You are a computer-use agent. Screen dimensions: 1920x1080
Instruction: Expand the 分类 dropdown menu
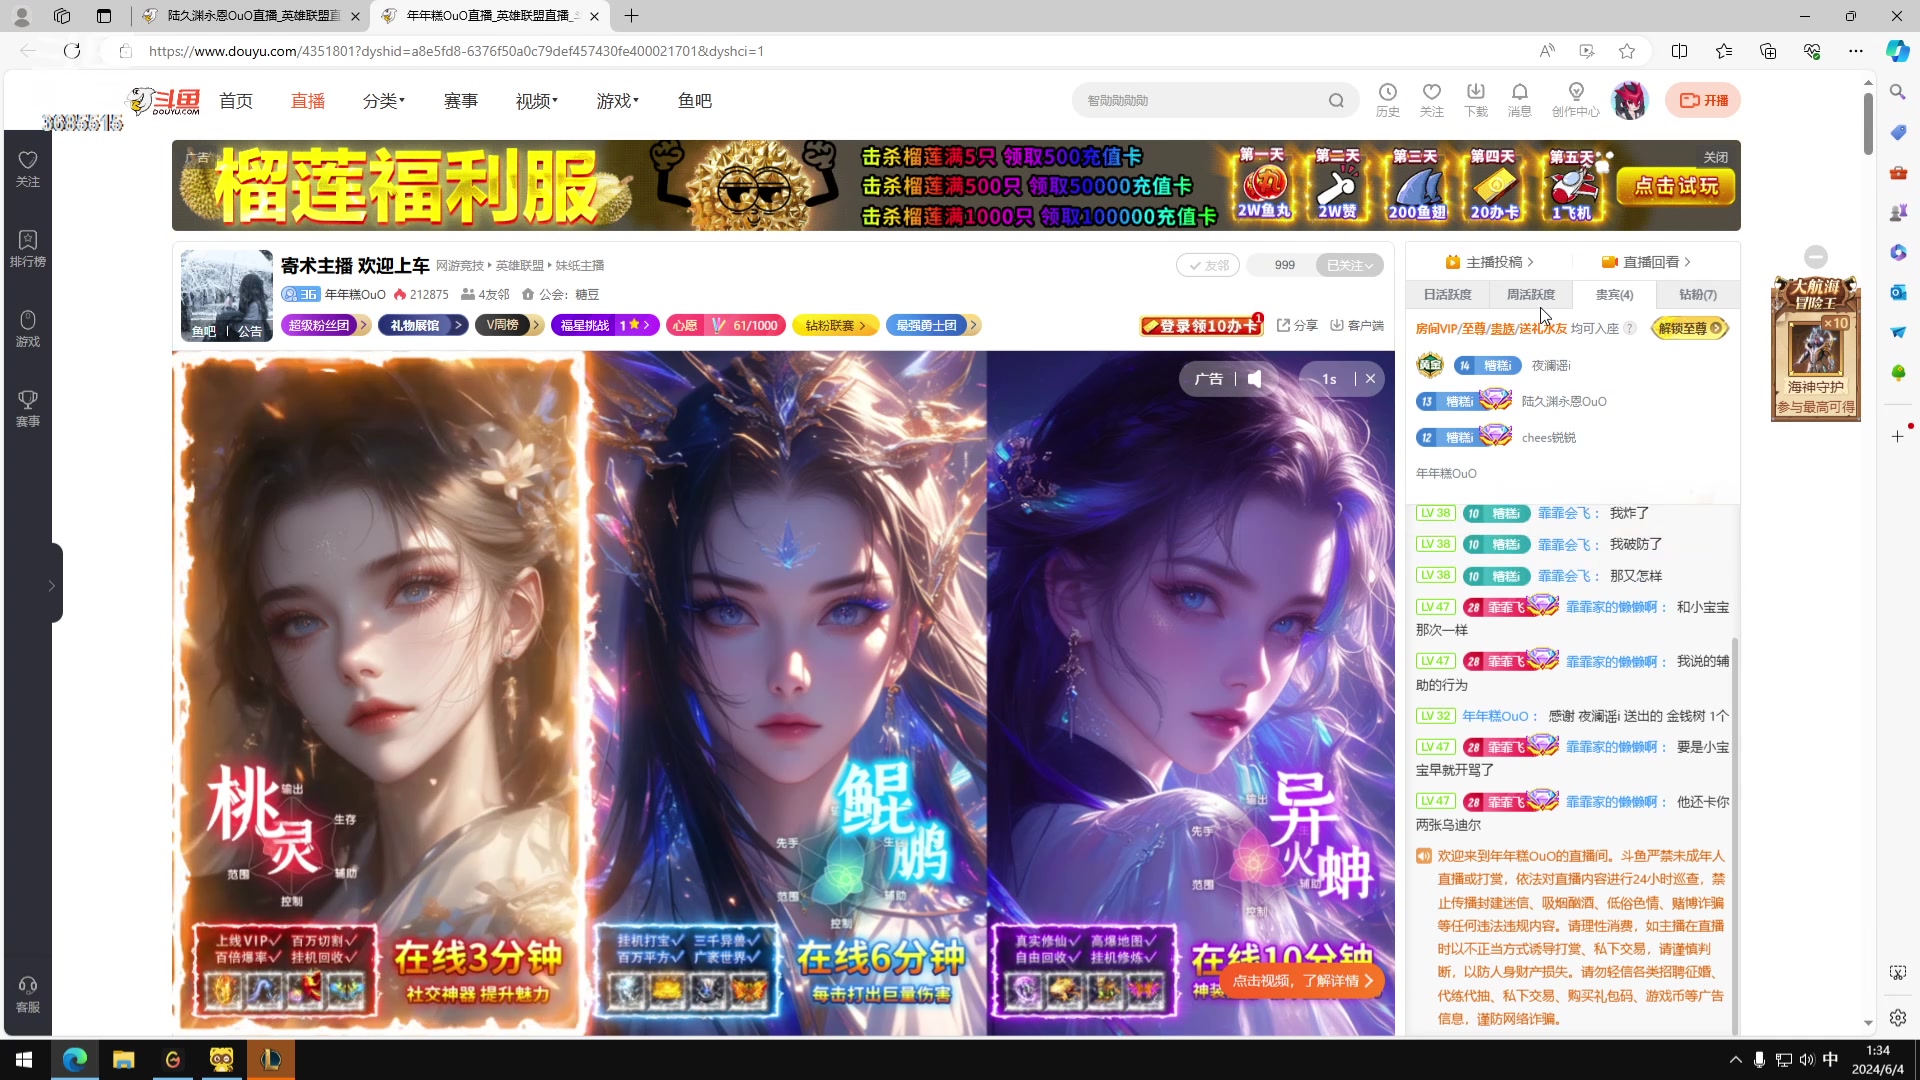click(384, 101)
